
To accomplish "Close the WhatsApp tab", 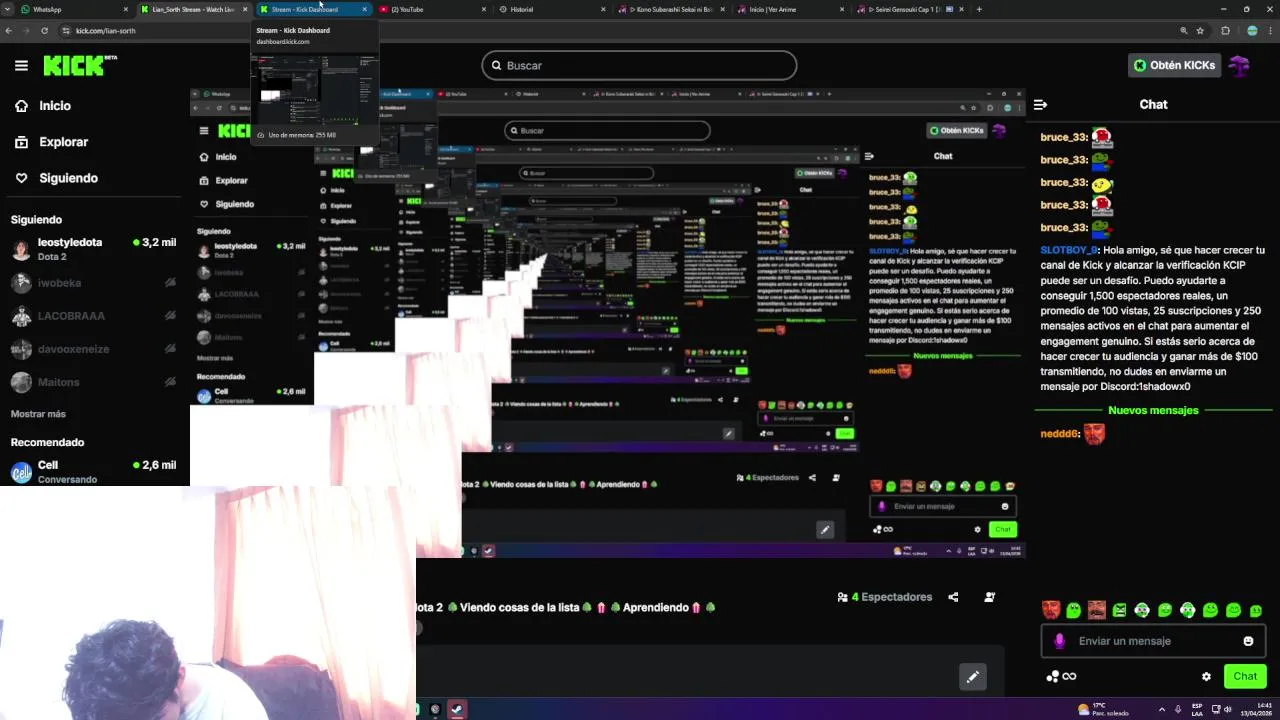I will (125, 9).
